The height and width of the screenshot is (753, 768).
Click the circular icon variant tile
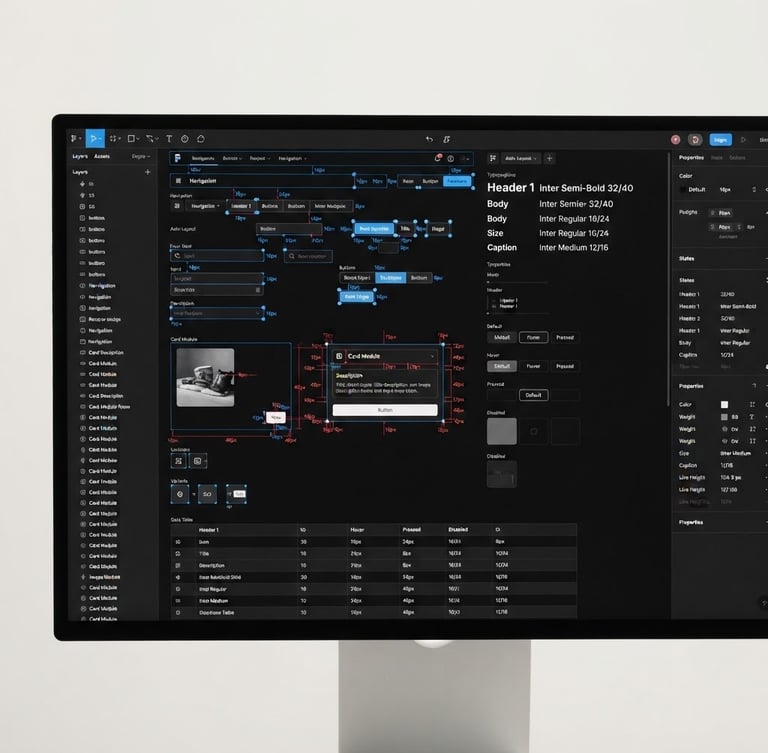(x=180, y=494)
